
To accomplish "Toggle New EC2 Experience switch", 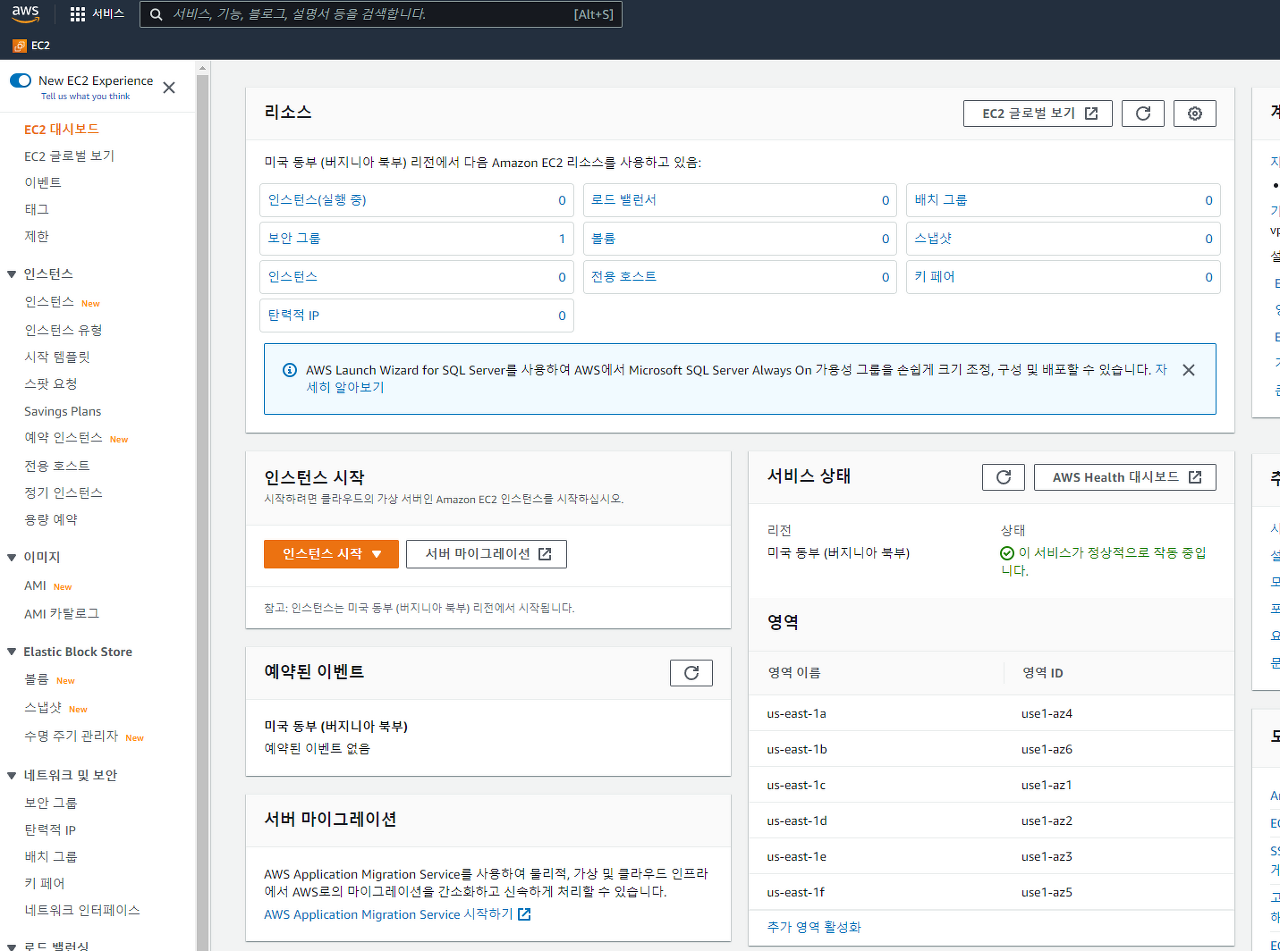I will click(x=21, y=80).
